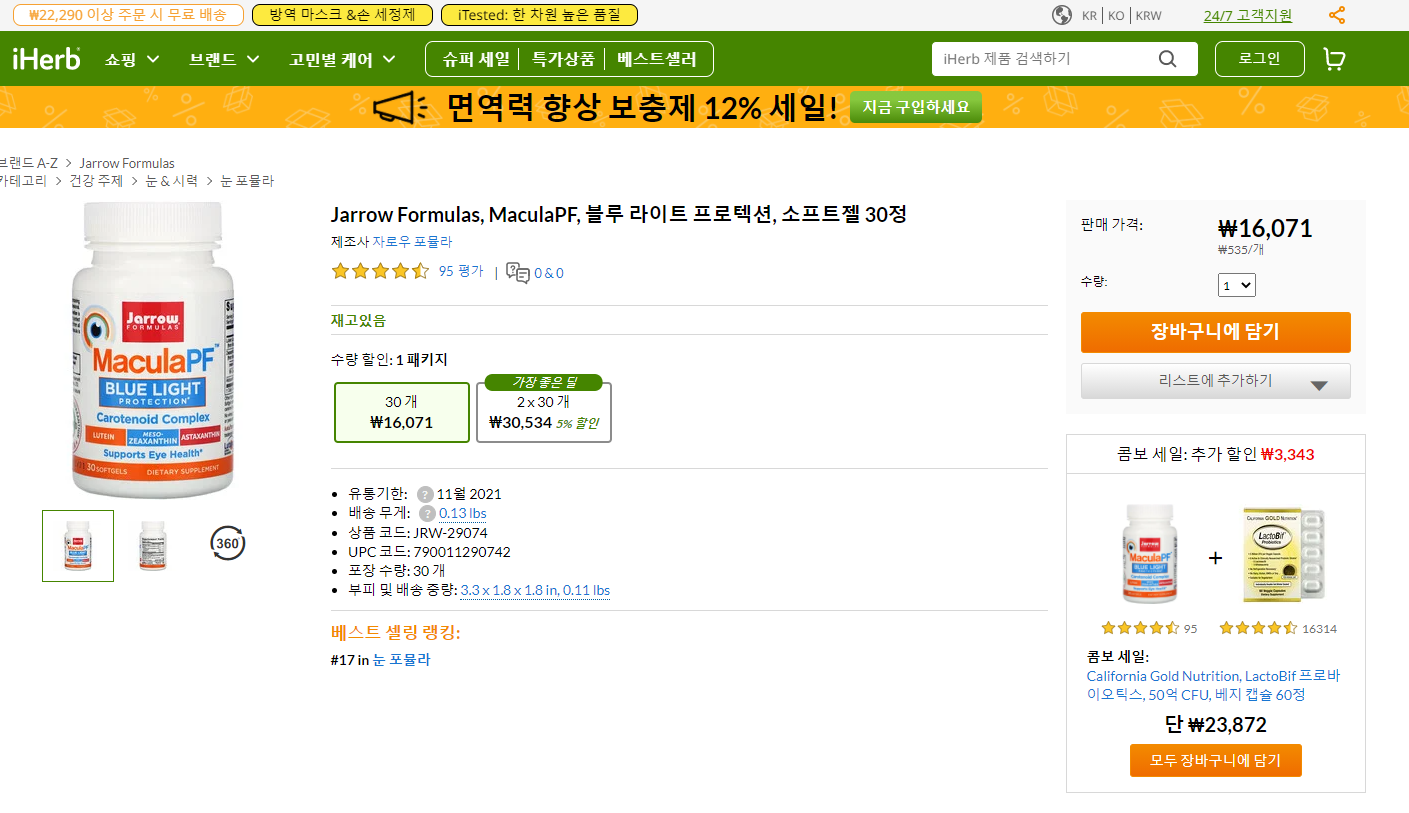The height and width of the screenshot is (813, 1409).
Task: Expand the 고민별 케어 menu
Action: (x=342, y=59)
